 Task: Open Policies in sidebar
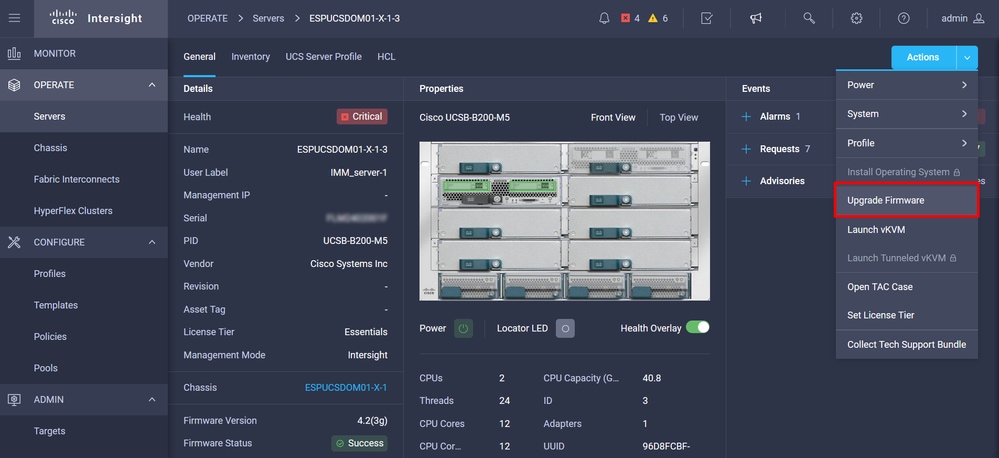click(x=84, y=336)
